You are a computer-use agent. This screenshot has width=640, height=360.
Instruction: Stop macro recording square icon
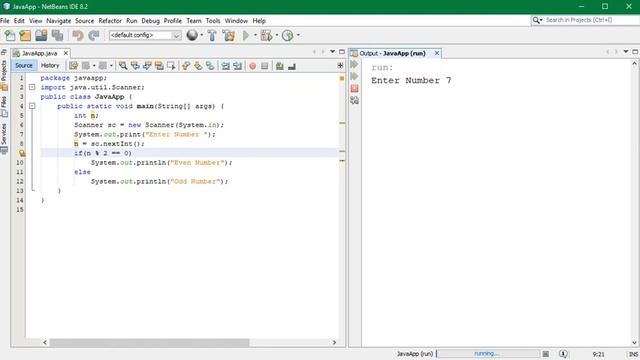pyautogui.click(x=264, y=66)
